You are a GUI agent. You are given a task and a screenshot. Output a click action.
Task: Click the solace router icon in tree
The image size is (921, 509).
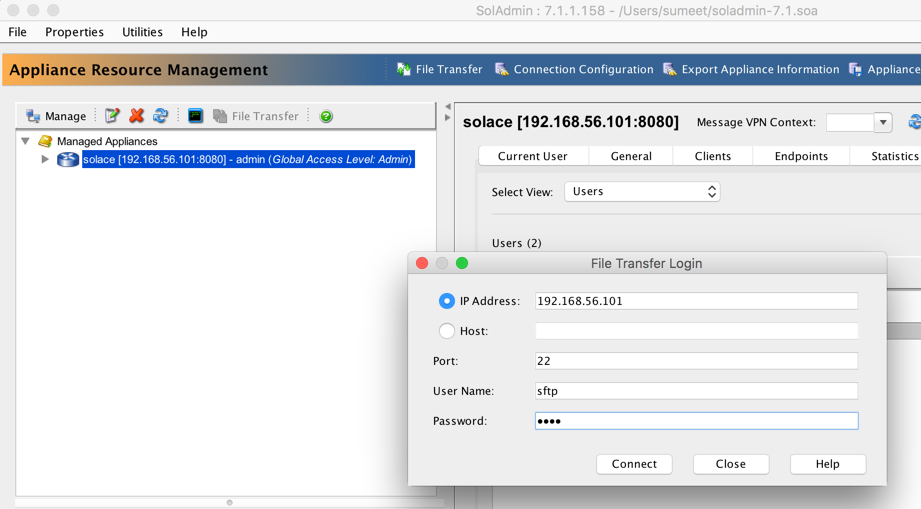pyautogui.click(x=68, y=159)
